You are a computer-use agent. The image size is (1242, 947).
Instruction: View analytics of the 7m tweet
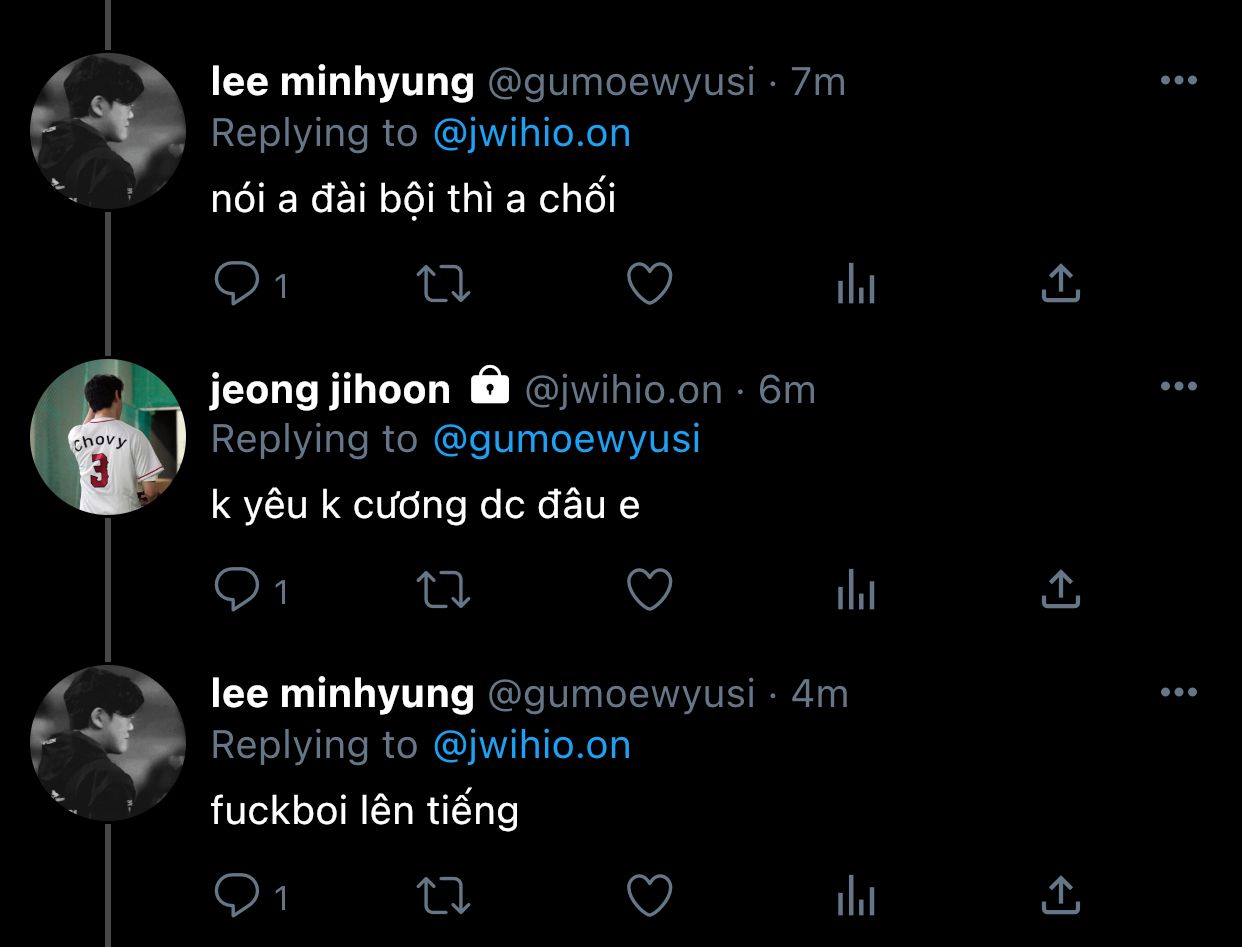pyautogui.click(x=855, y=287)
